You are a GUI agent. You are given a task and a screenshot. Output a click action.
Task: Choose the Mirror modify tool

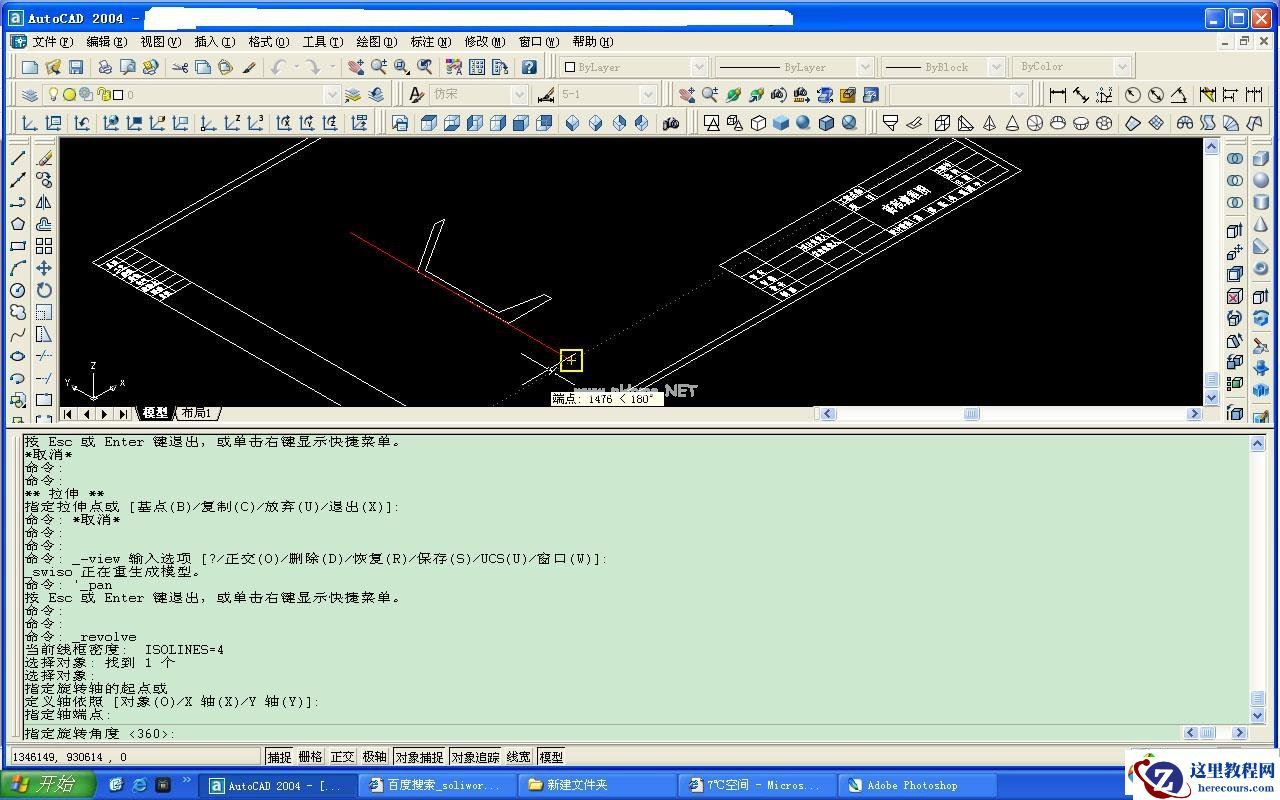pos(44,202)
